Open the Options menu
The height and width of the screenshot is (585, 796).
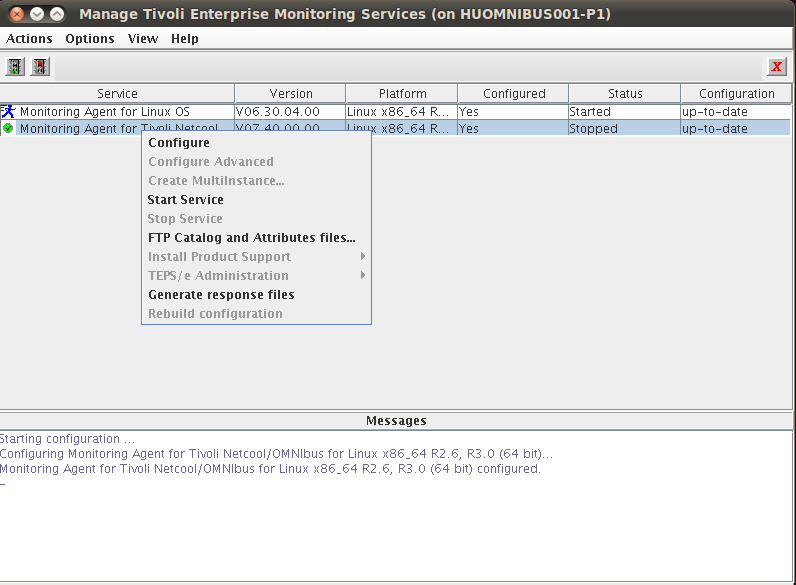(x=90, y=39)
